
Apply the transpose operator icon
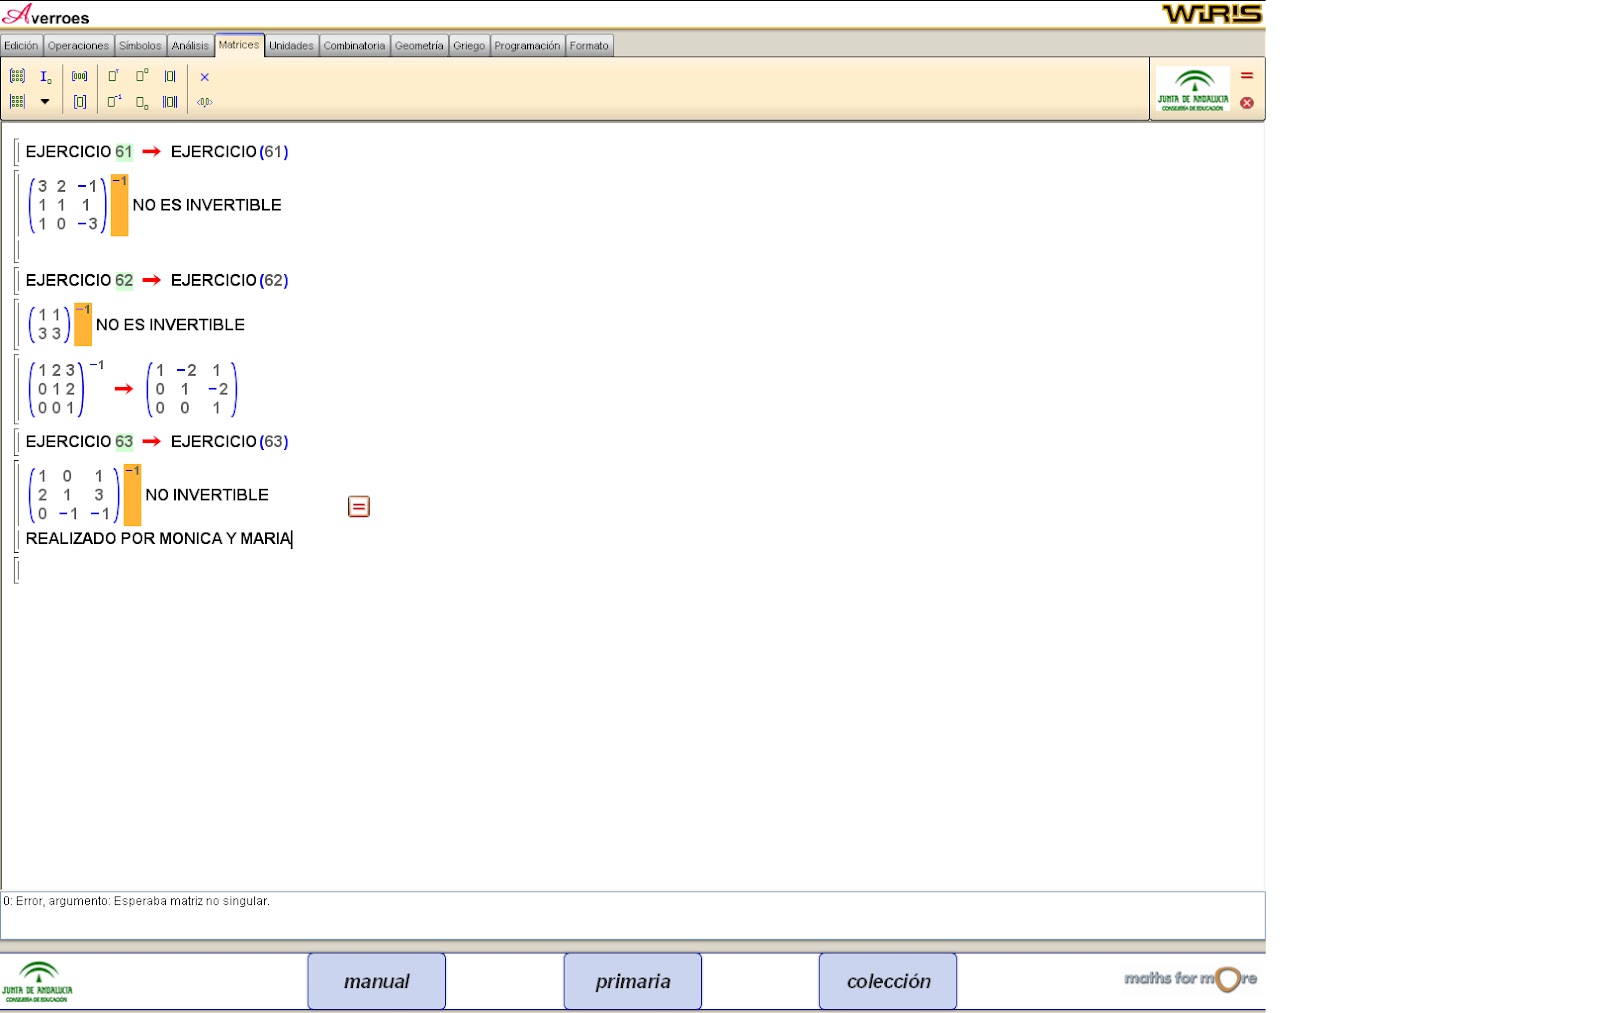[114, 76]
